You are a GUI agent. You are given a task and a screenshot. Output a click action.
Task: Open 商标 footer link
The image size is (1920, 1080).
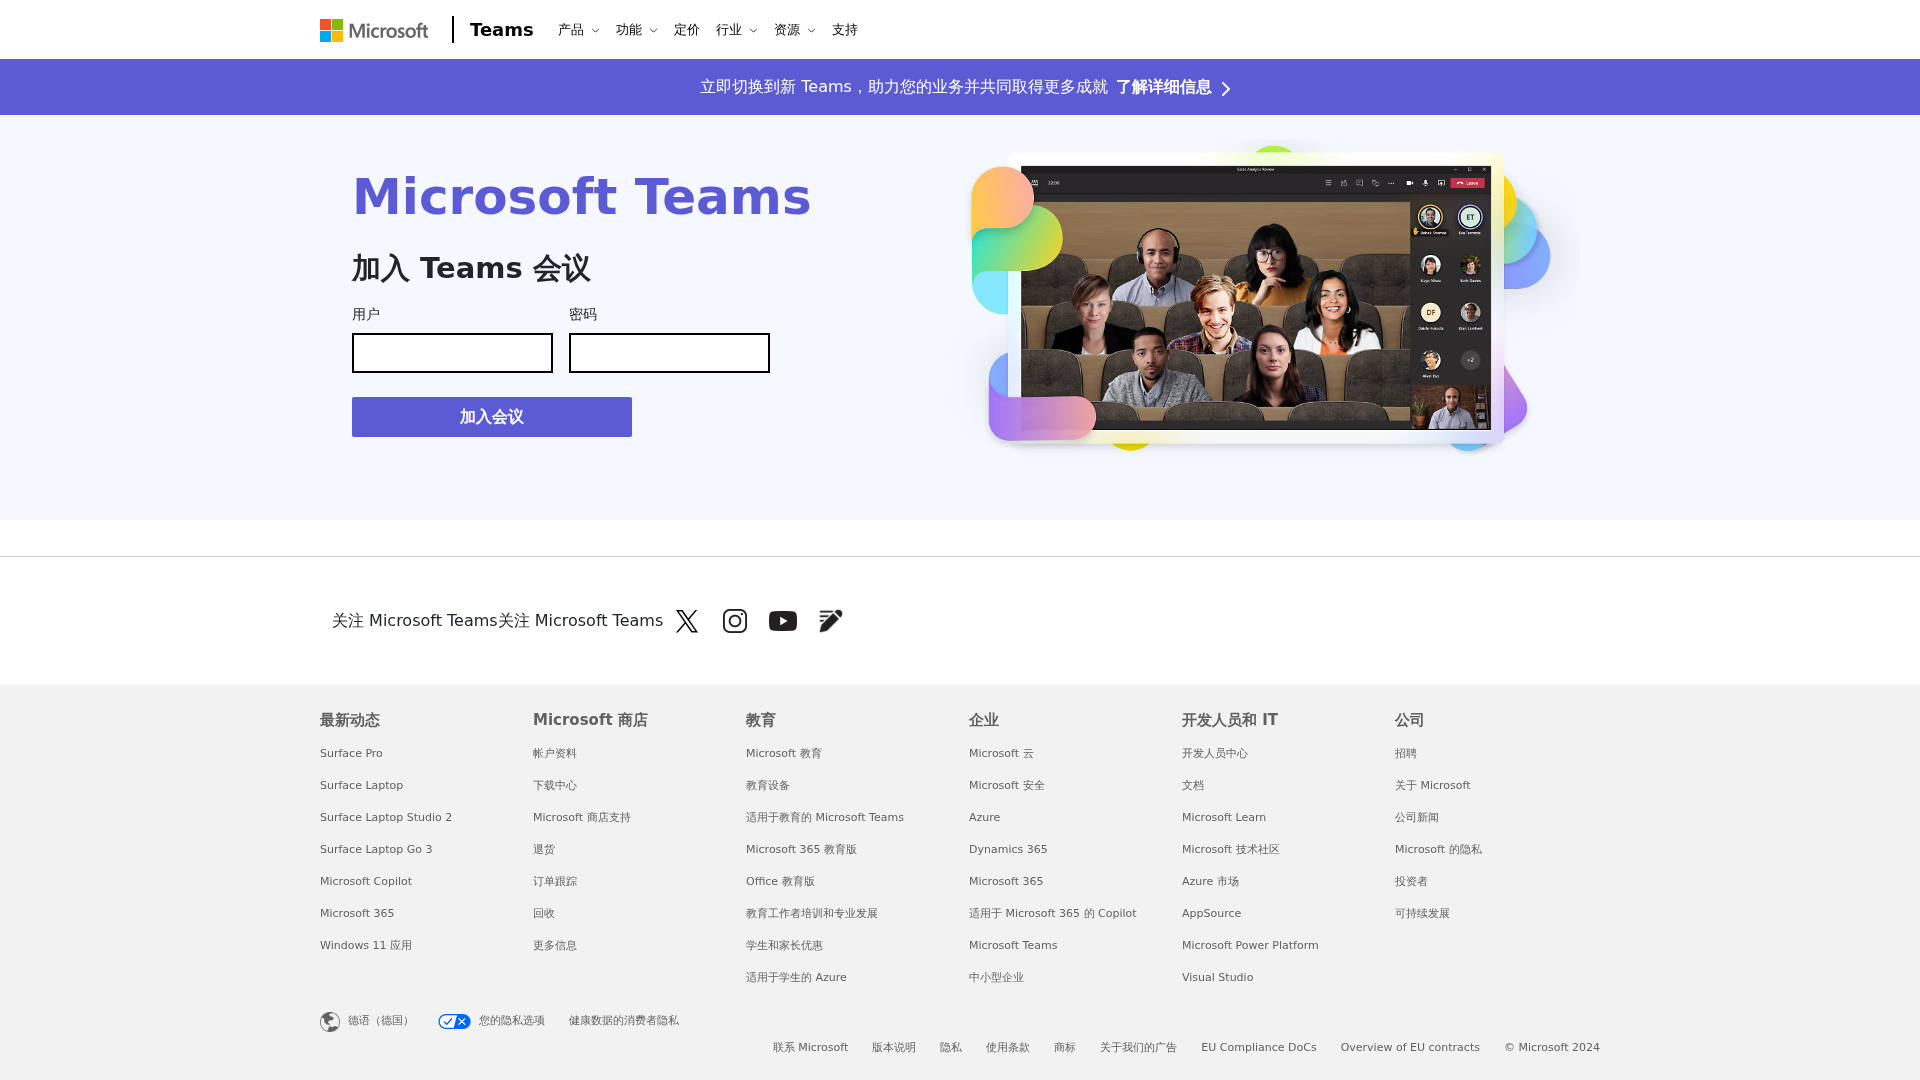pyautogui.click(x=1065, y=1047)
